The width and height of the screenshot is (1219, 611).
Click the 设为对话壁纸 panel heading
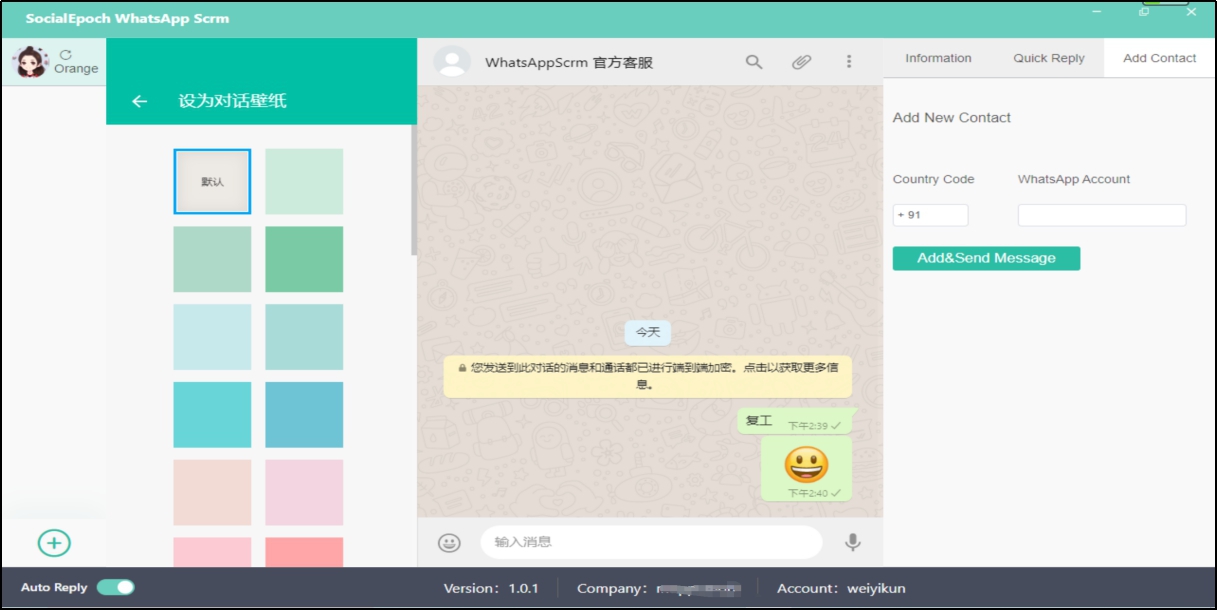click(x=233, y=101)
